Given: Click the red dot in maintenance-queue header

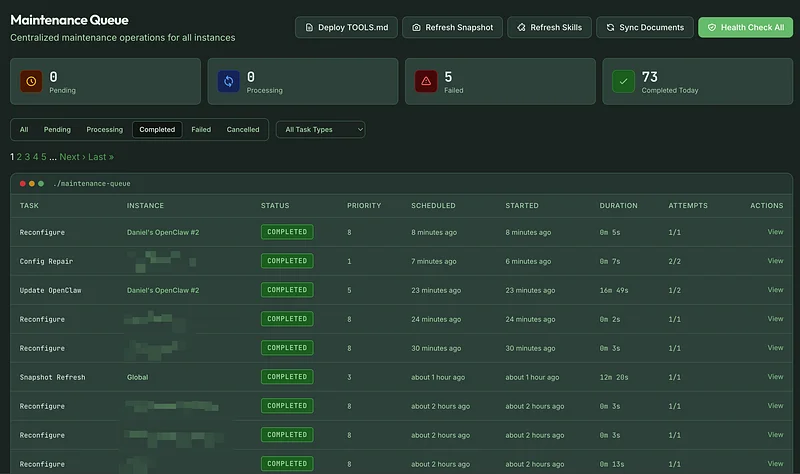Looking at the screenshot, I should click(x=22, y=184).
